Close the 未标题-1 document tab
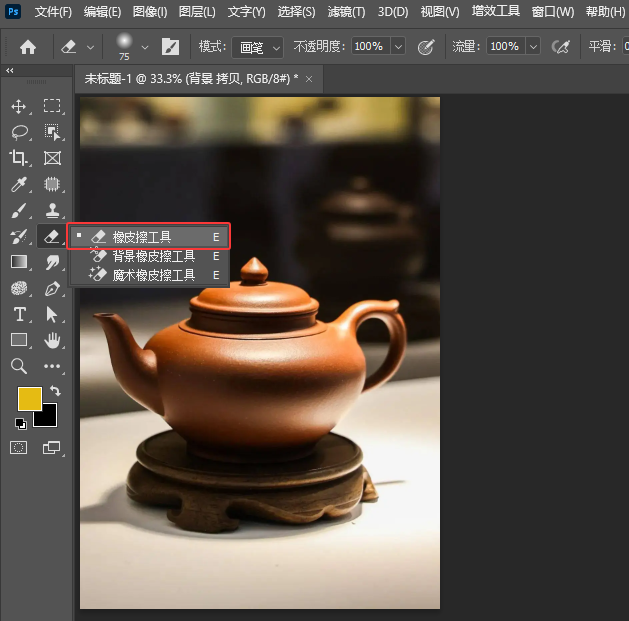This screenshot has height=621, width=629. 309,79
